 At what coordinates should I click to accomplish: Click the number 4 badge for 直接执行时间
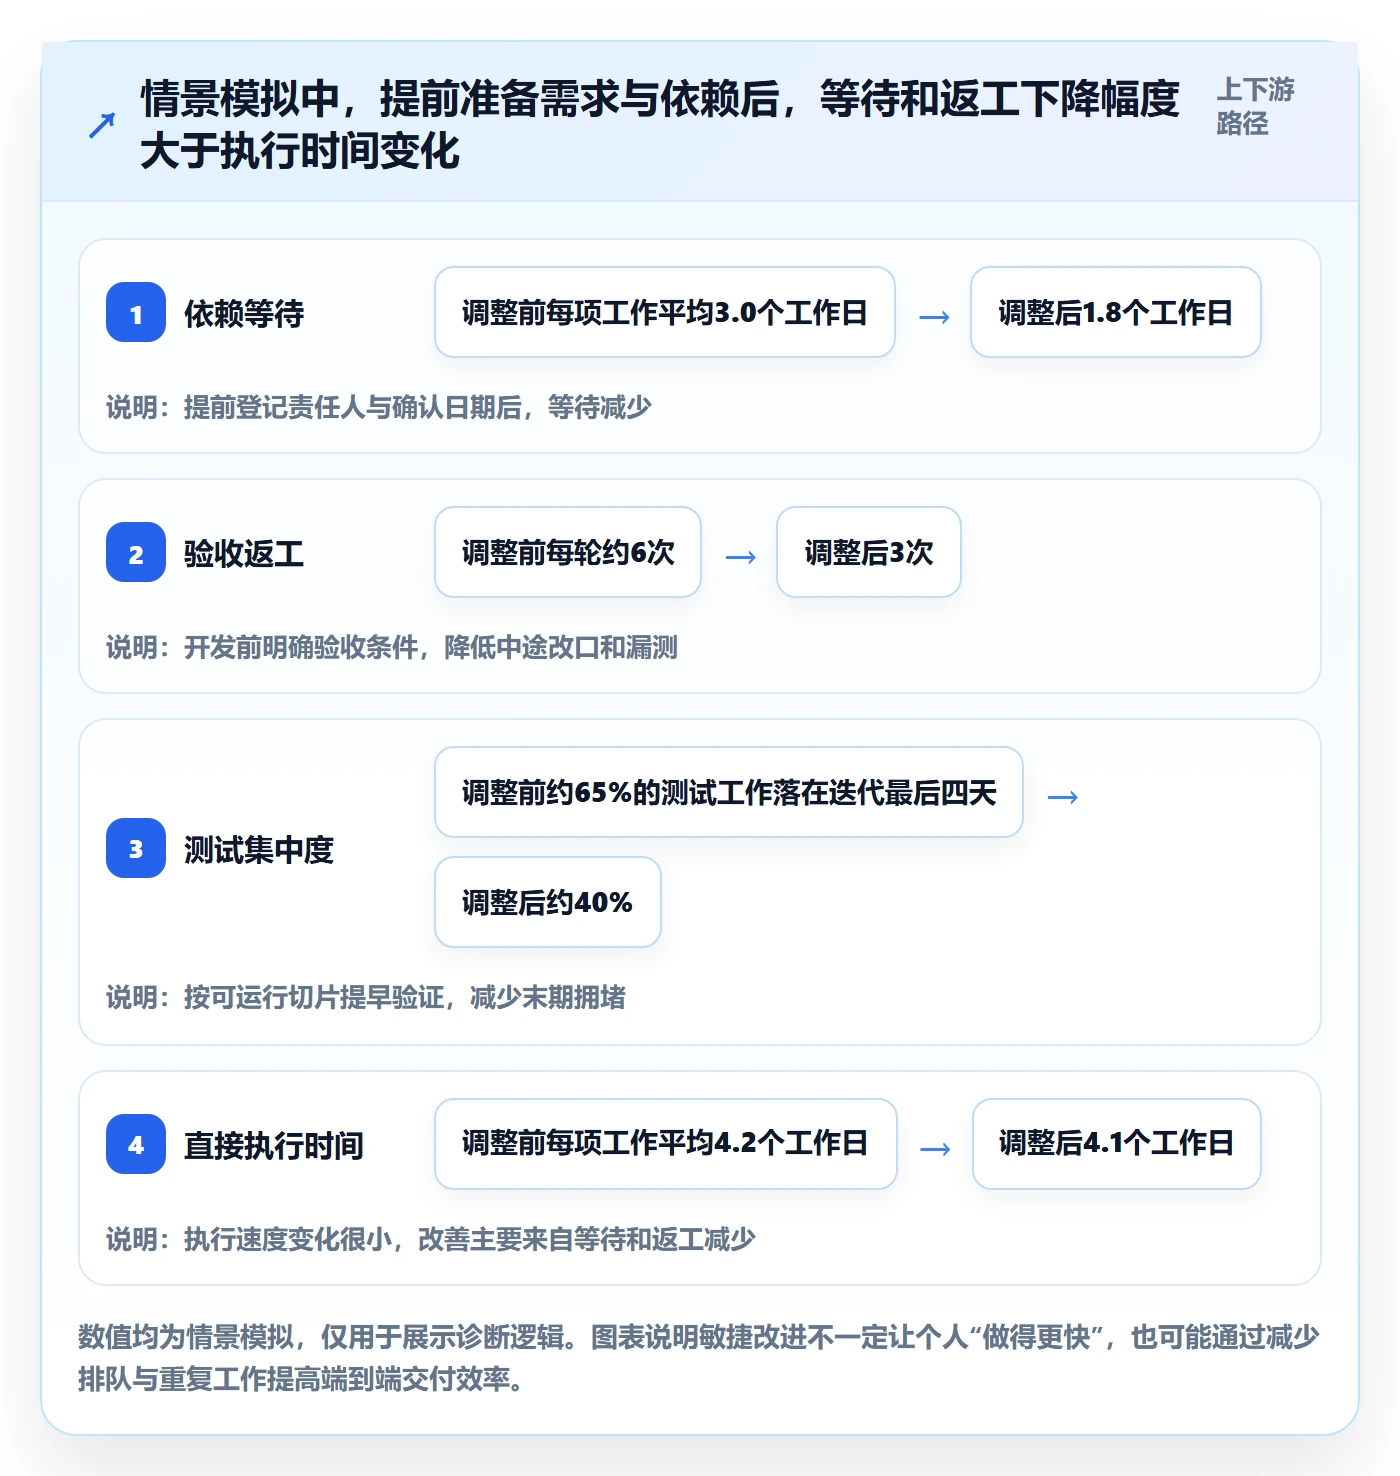coord(136,1144)
